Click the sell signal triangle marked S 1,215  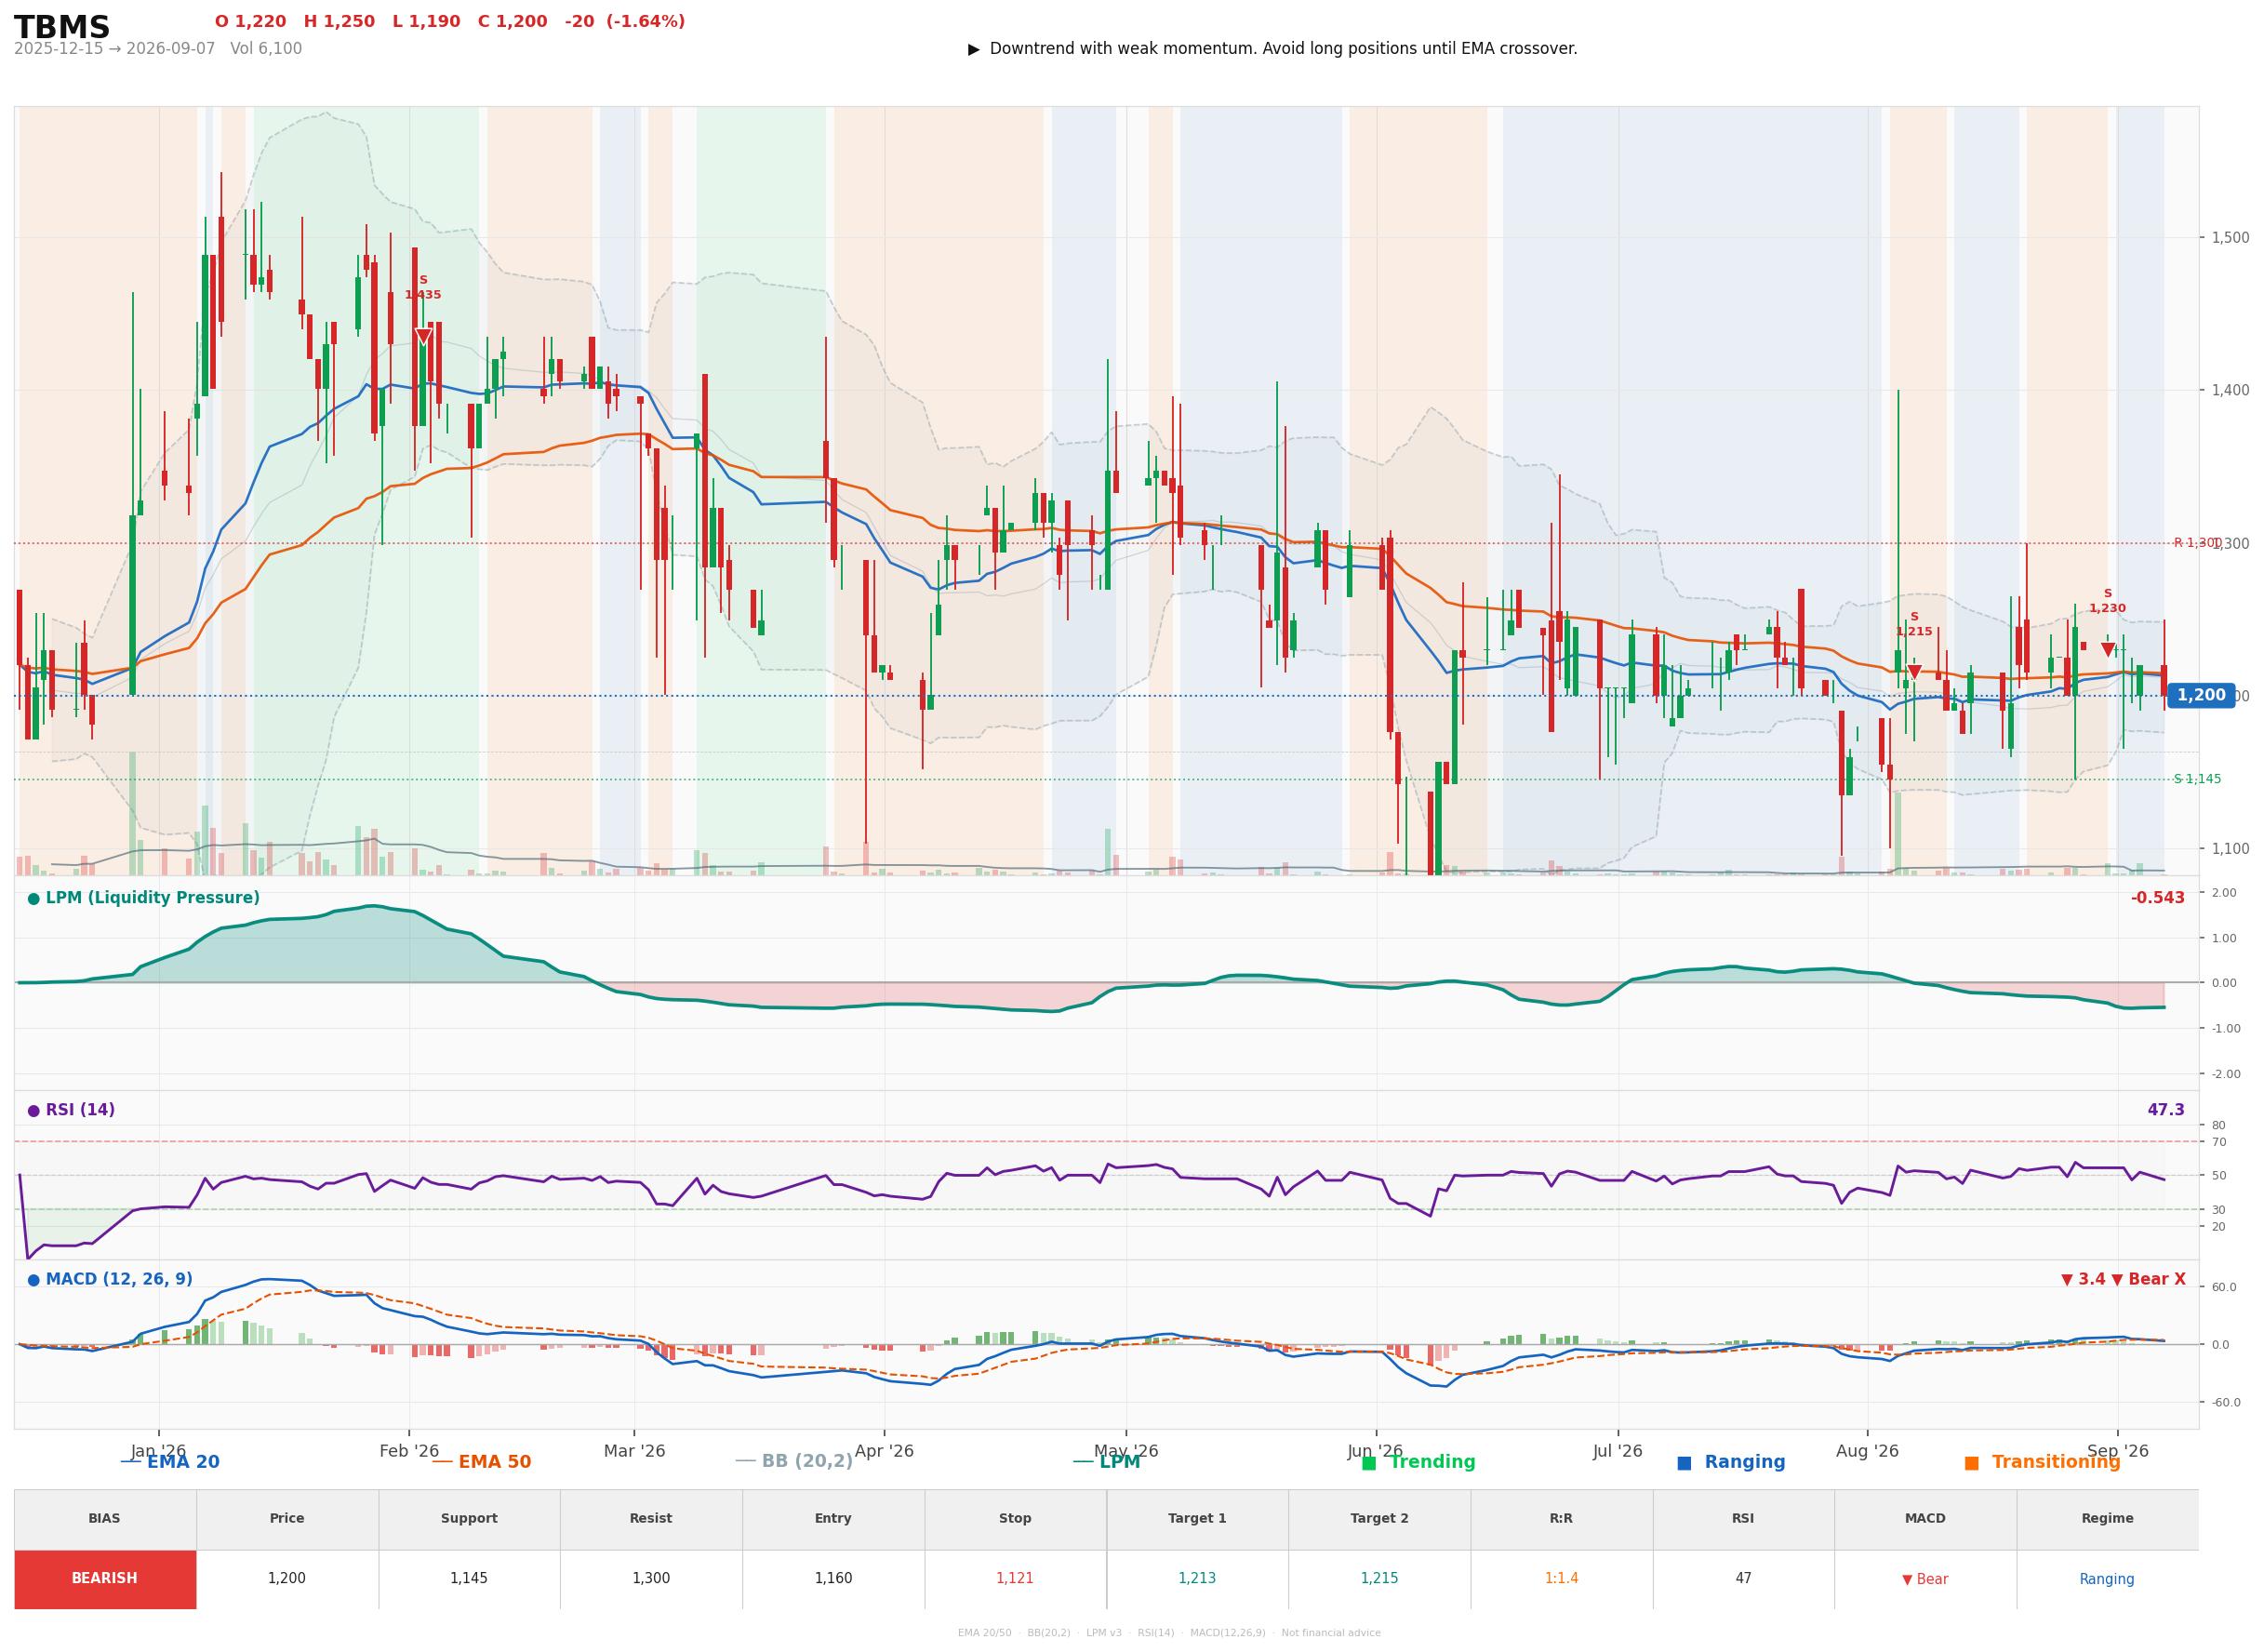coord(1914,673)
